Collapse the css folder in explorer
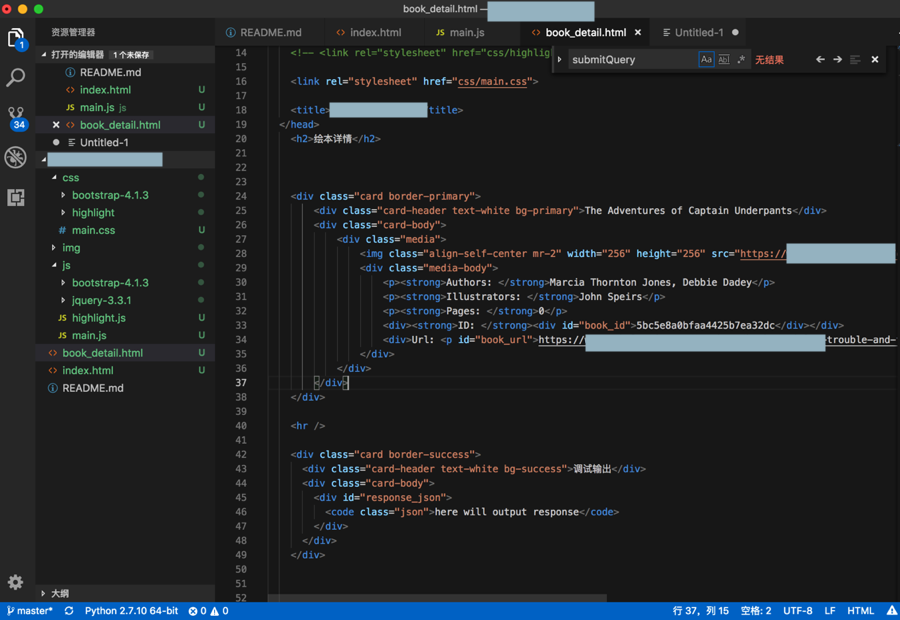Image resolution: width=900 pixels, height=620 pixels. pos(70,178)
